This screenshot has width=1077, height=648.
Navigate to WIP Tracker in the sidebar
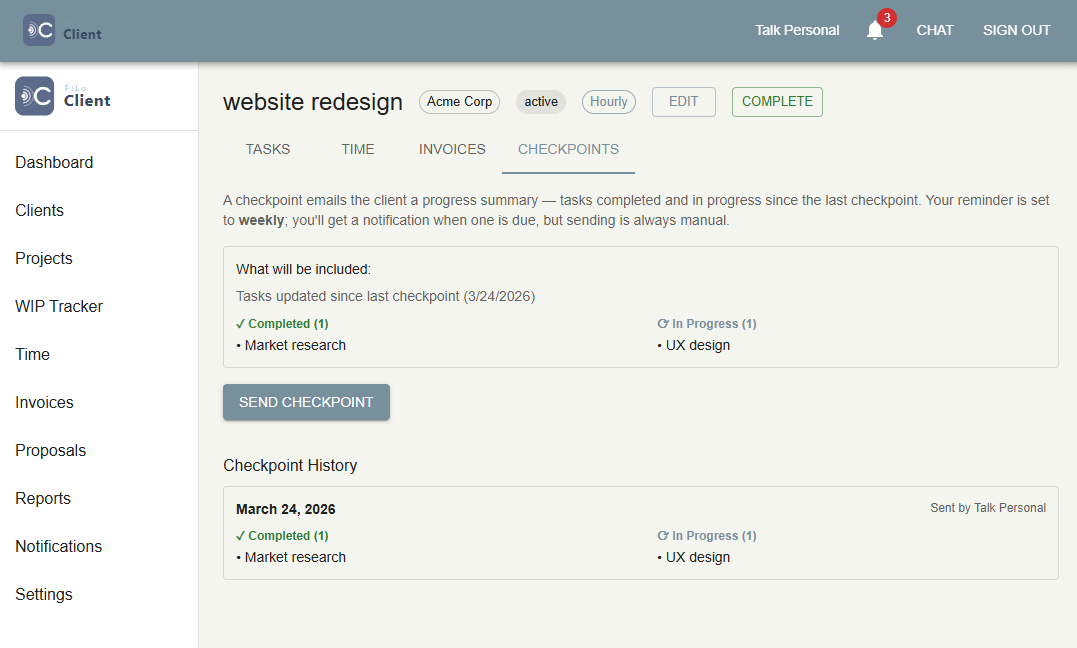(x=58, y=306)
